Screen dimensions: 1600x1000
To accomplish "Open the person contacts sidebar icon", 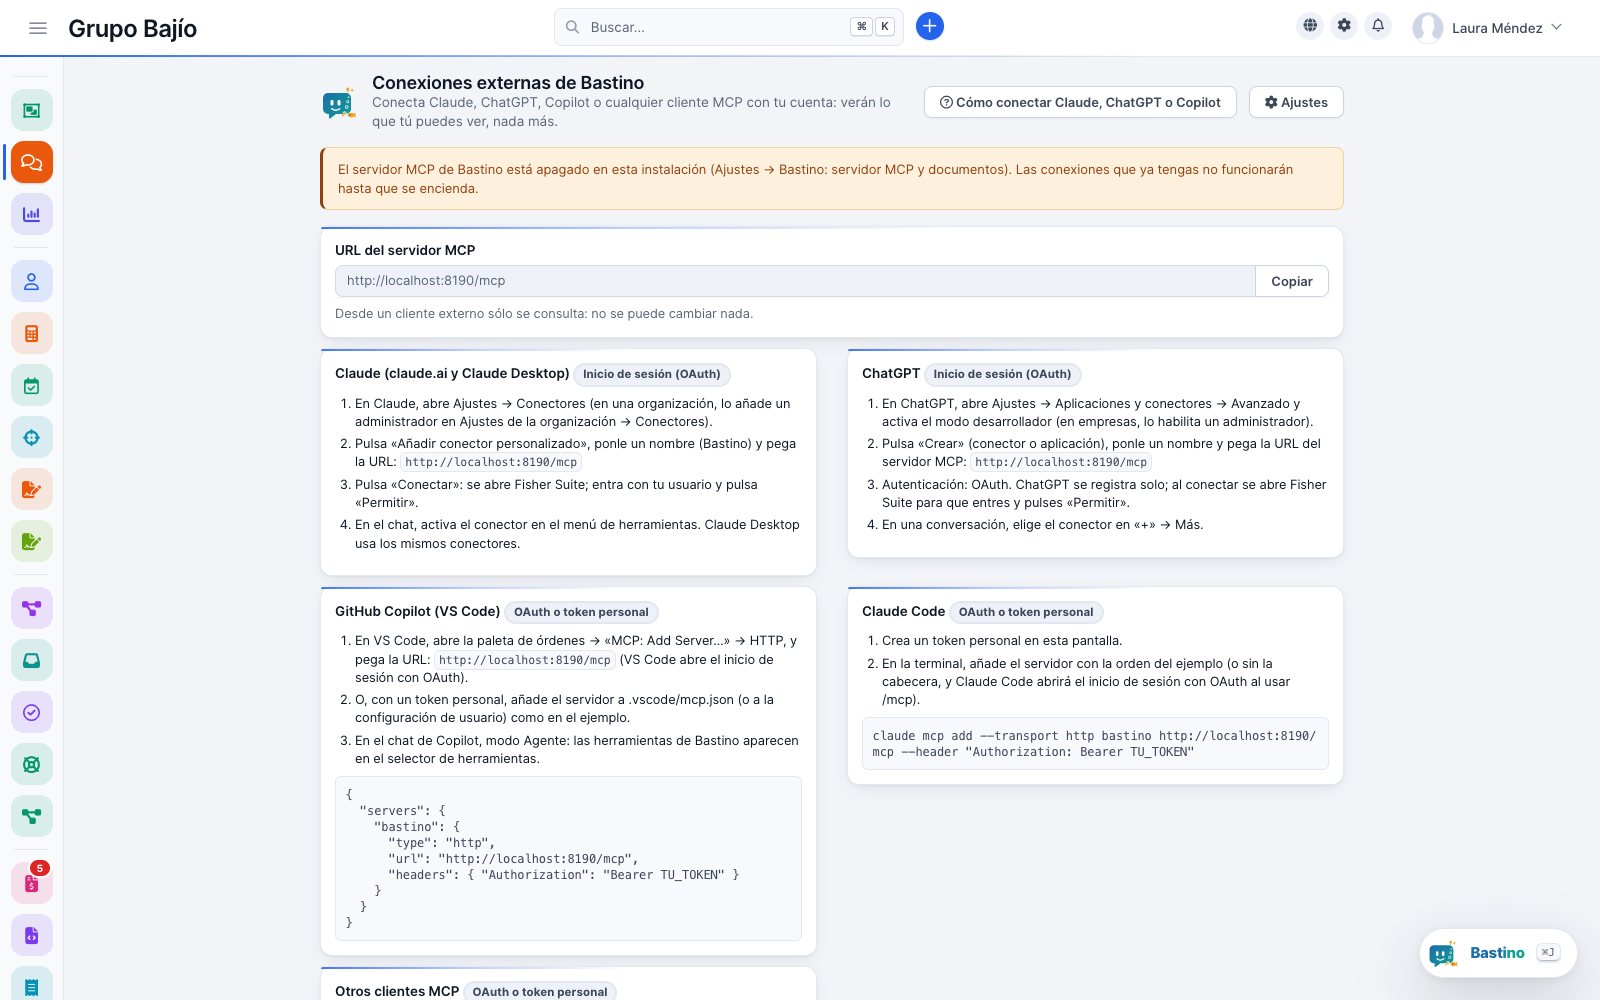I will tap(32, 281).
